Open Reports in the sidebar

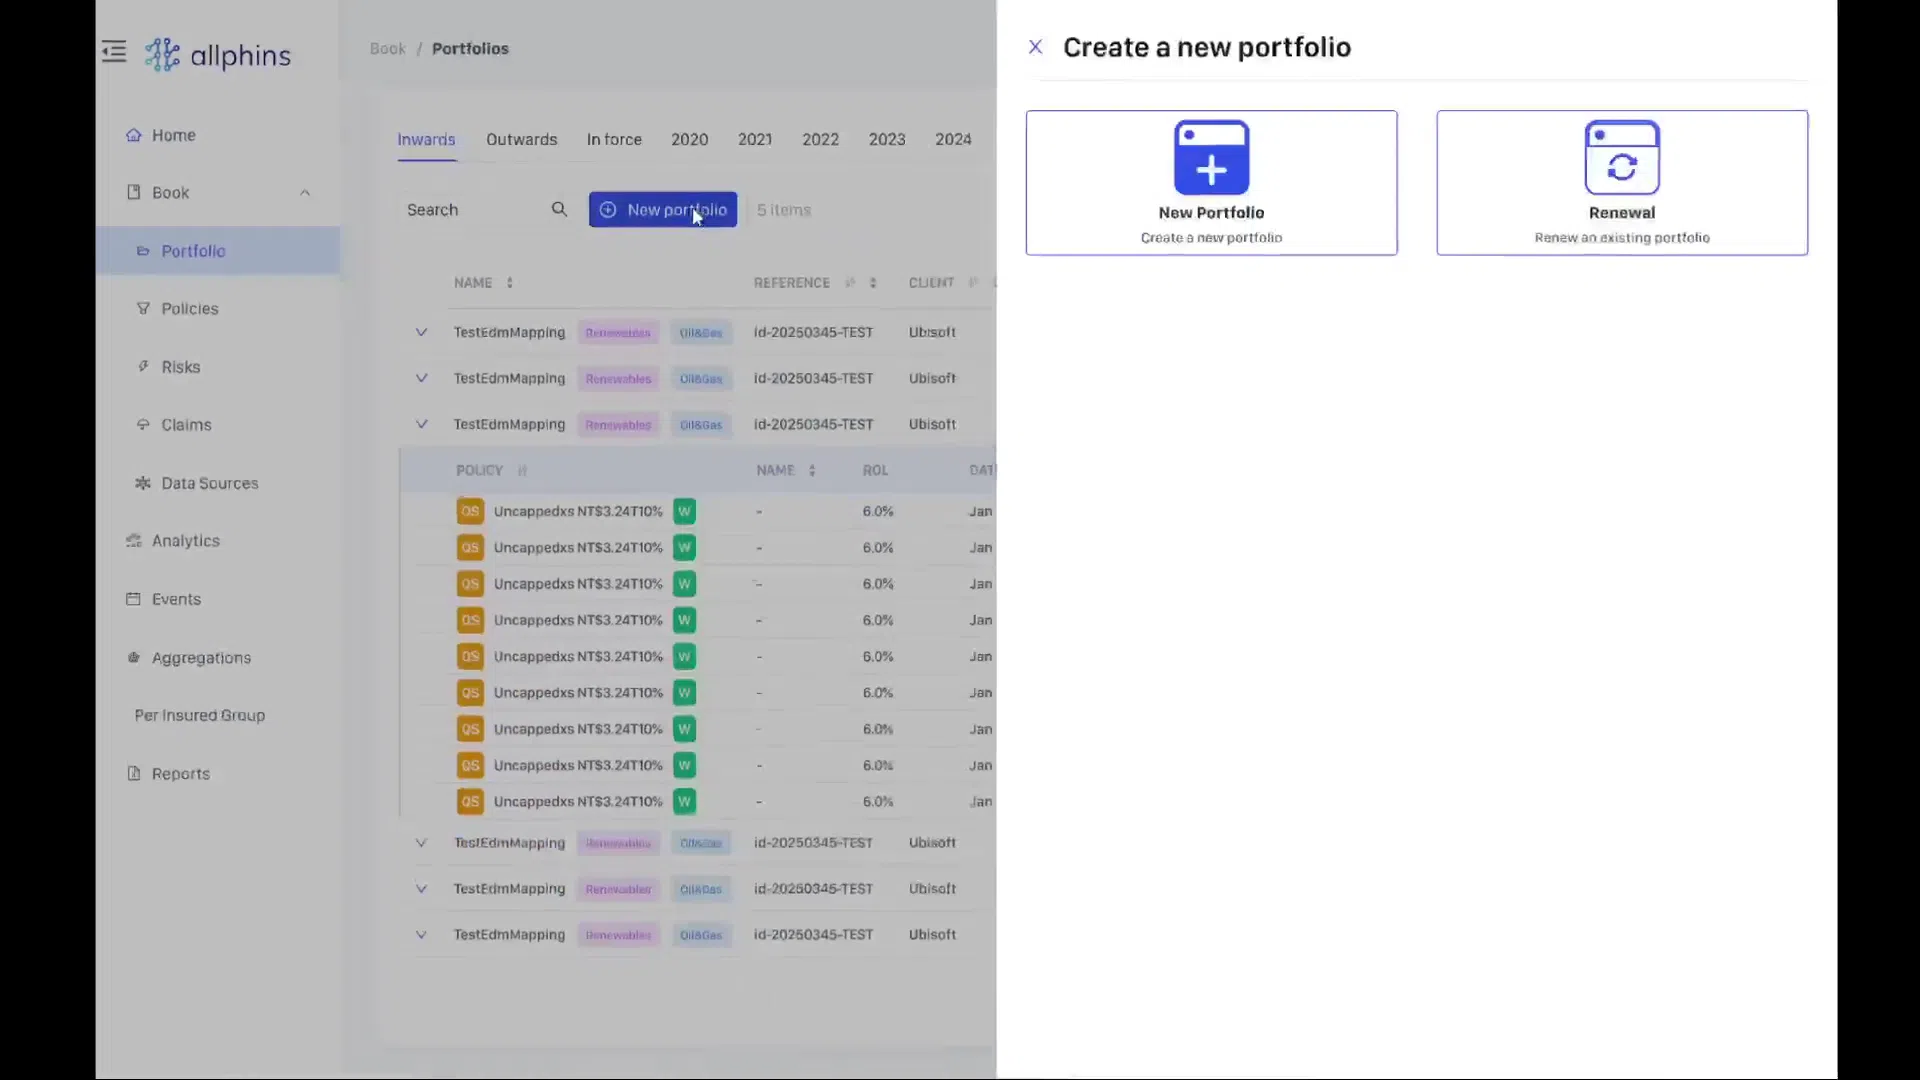click(x=180, y=774)
